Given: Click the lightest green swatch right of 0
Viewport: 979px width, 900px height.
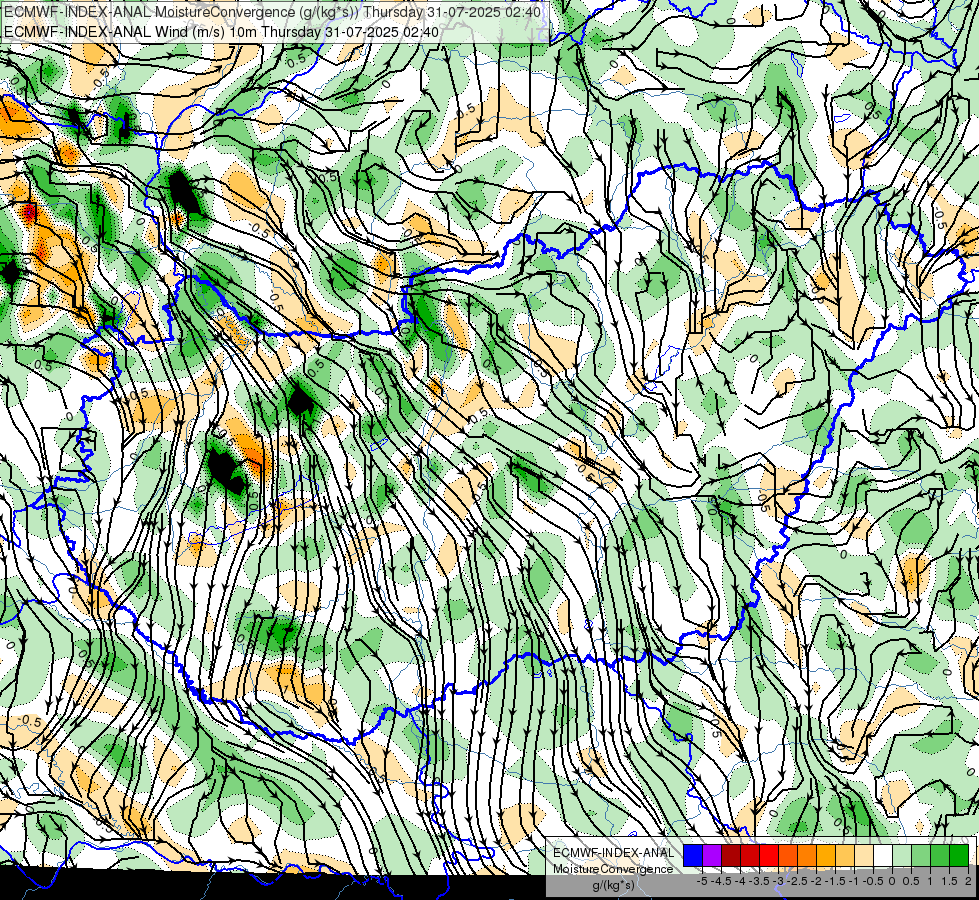Looking at the screenshot, I should coord(902,855).
